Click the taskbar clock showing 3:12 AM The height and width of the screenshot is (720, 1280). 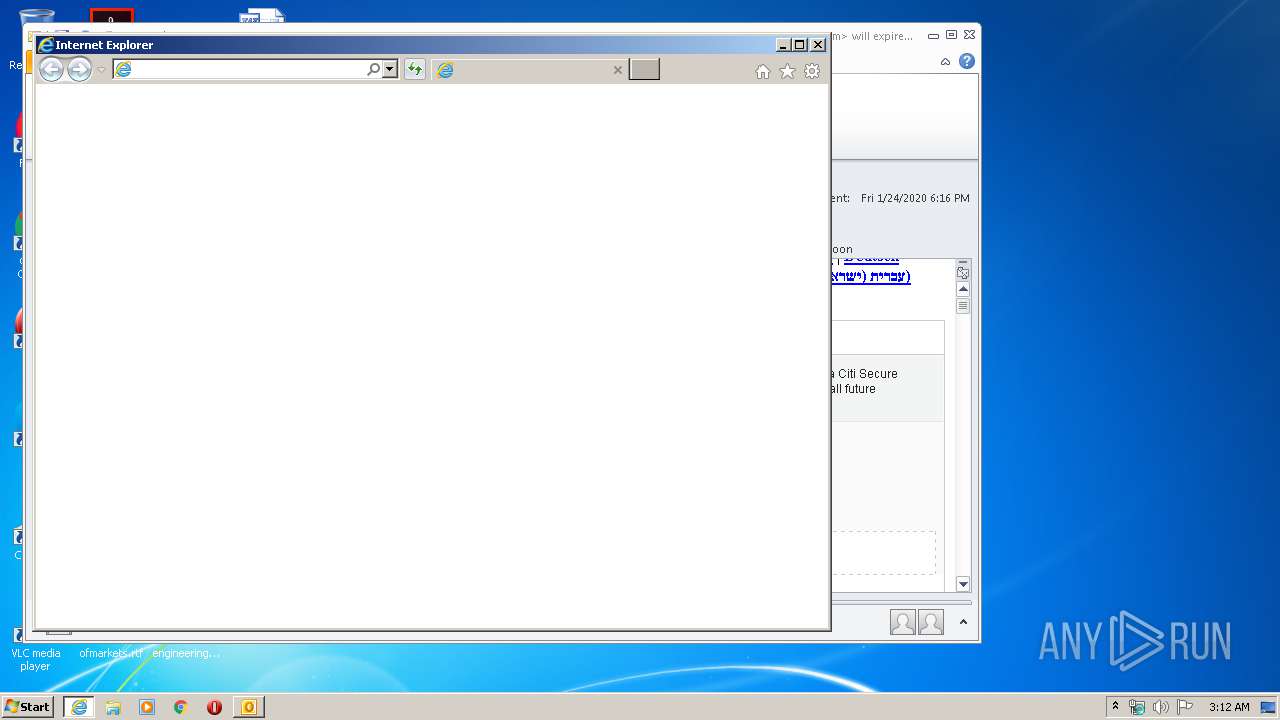[1229, 707]
